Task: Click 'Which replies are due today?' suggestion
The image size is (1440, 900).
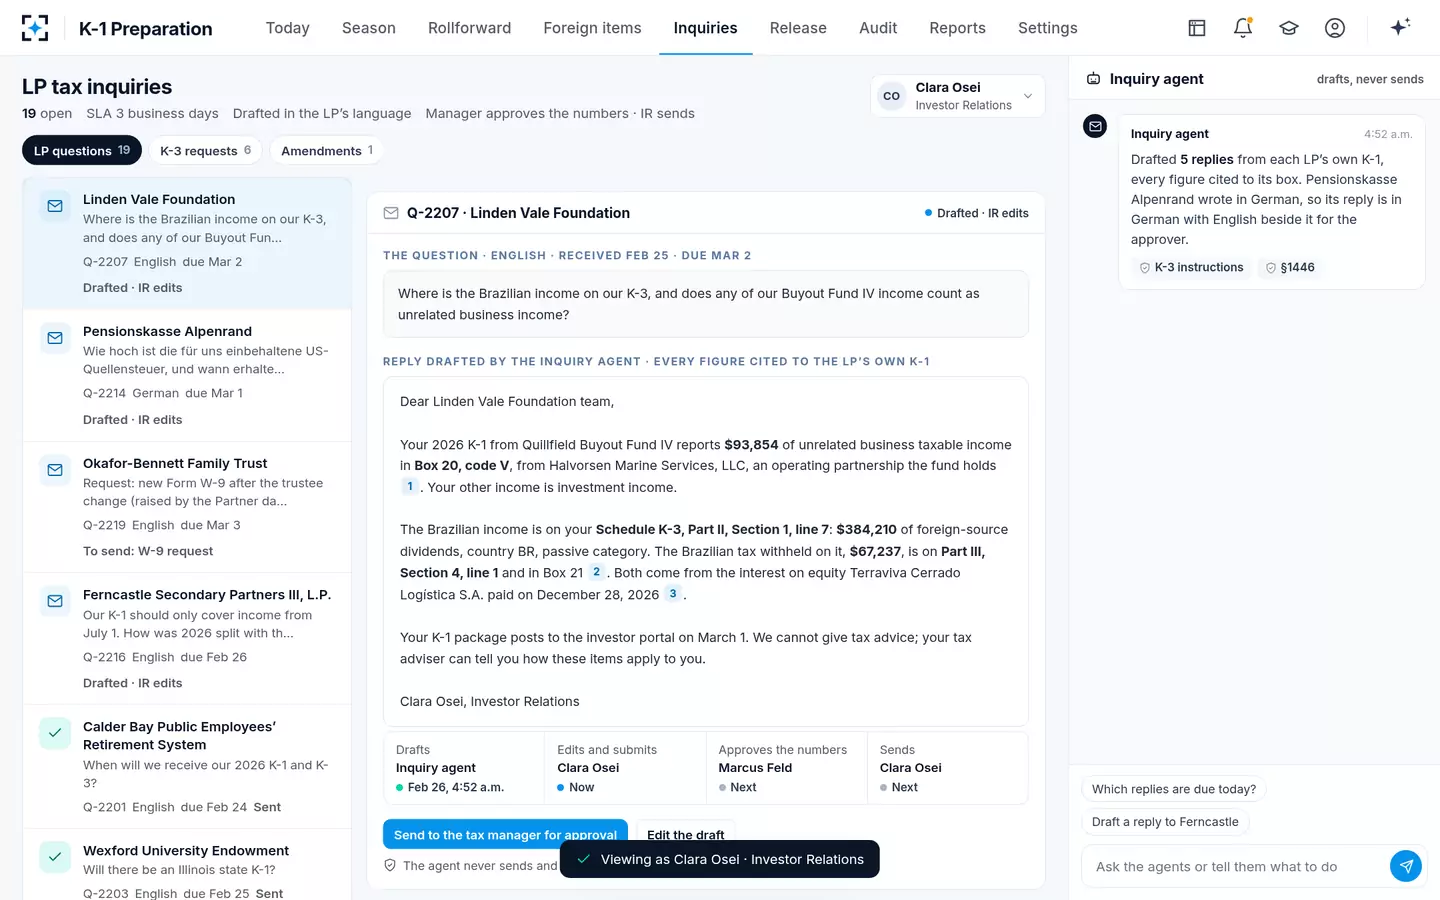Action: 1174,789
